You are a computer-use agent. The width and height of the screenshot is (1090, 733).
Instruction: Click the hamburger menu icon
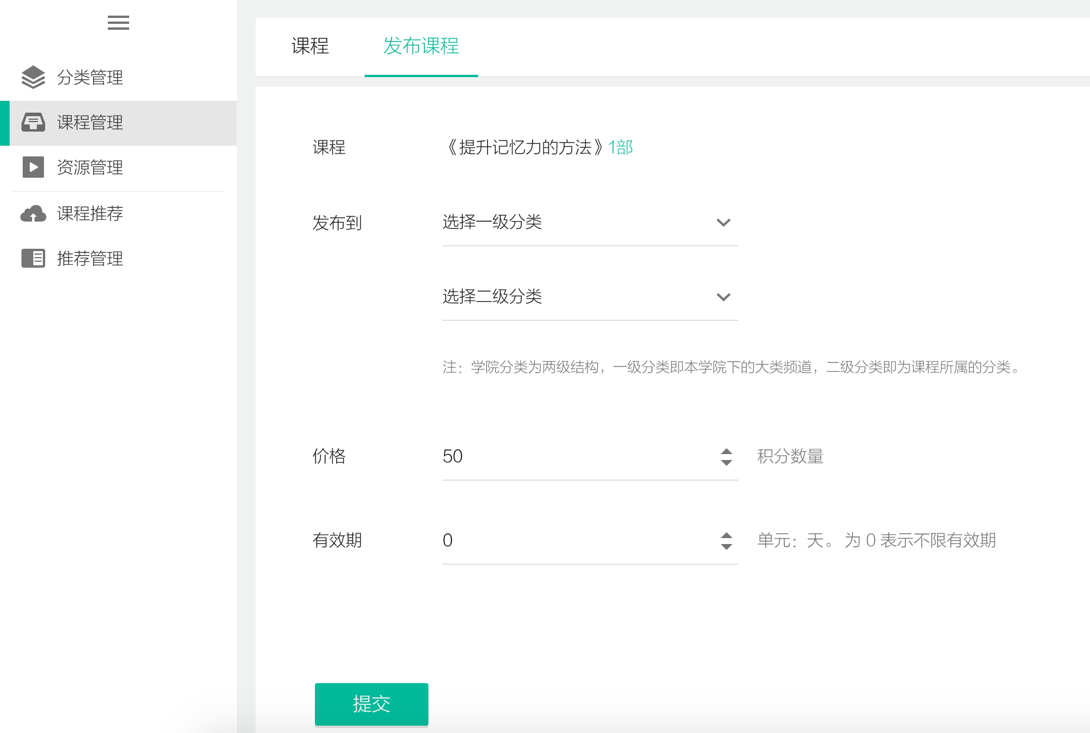click(118, 23)
